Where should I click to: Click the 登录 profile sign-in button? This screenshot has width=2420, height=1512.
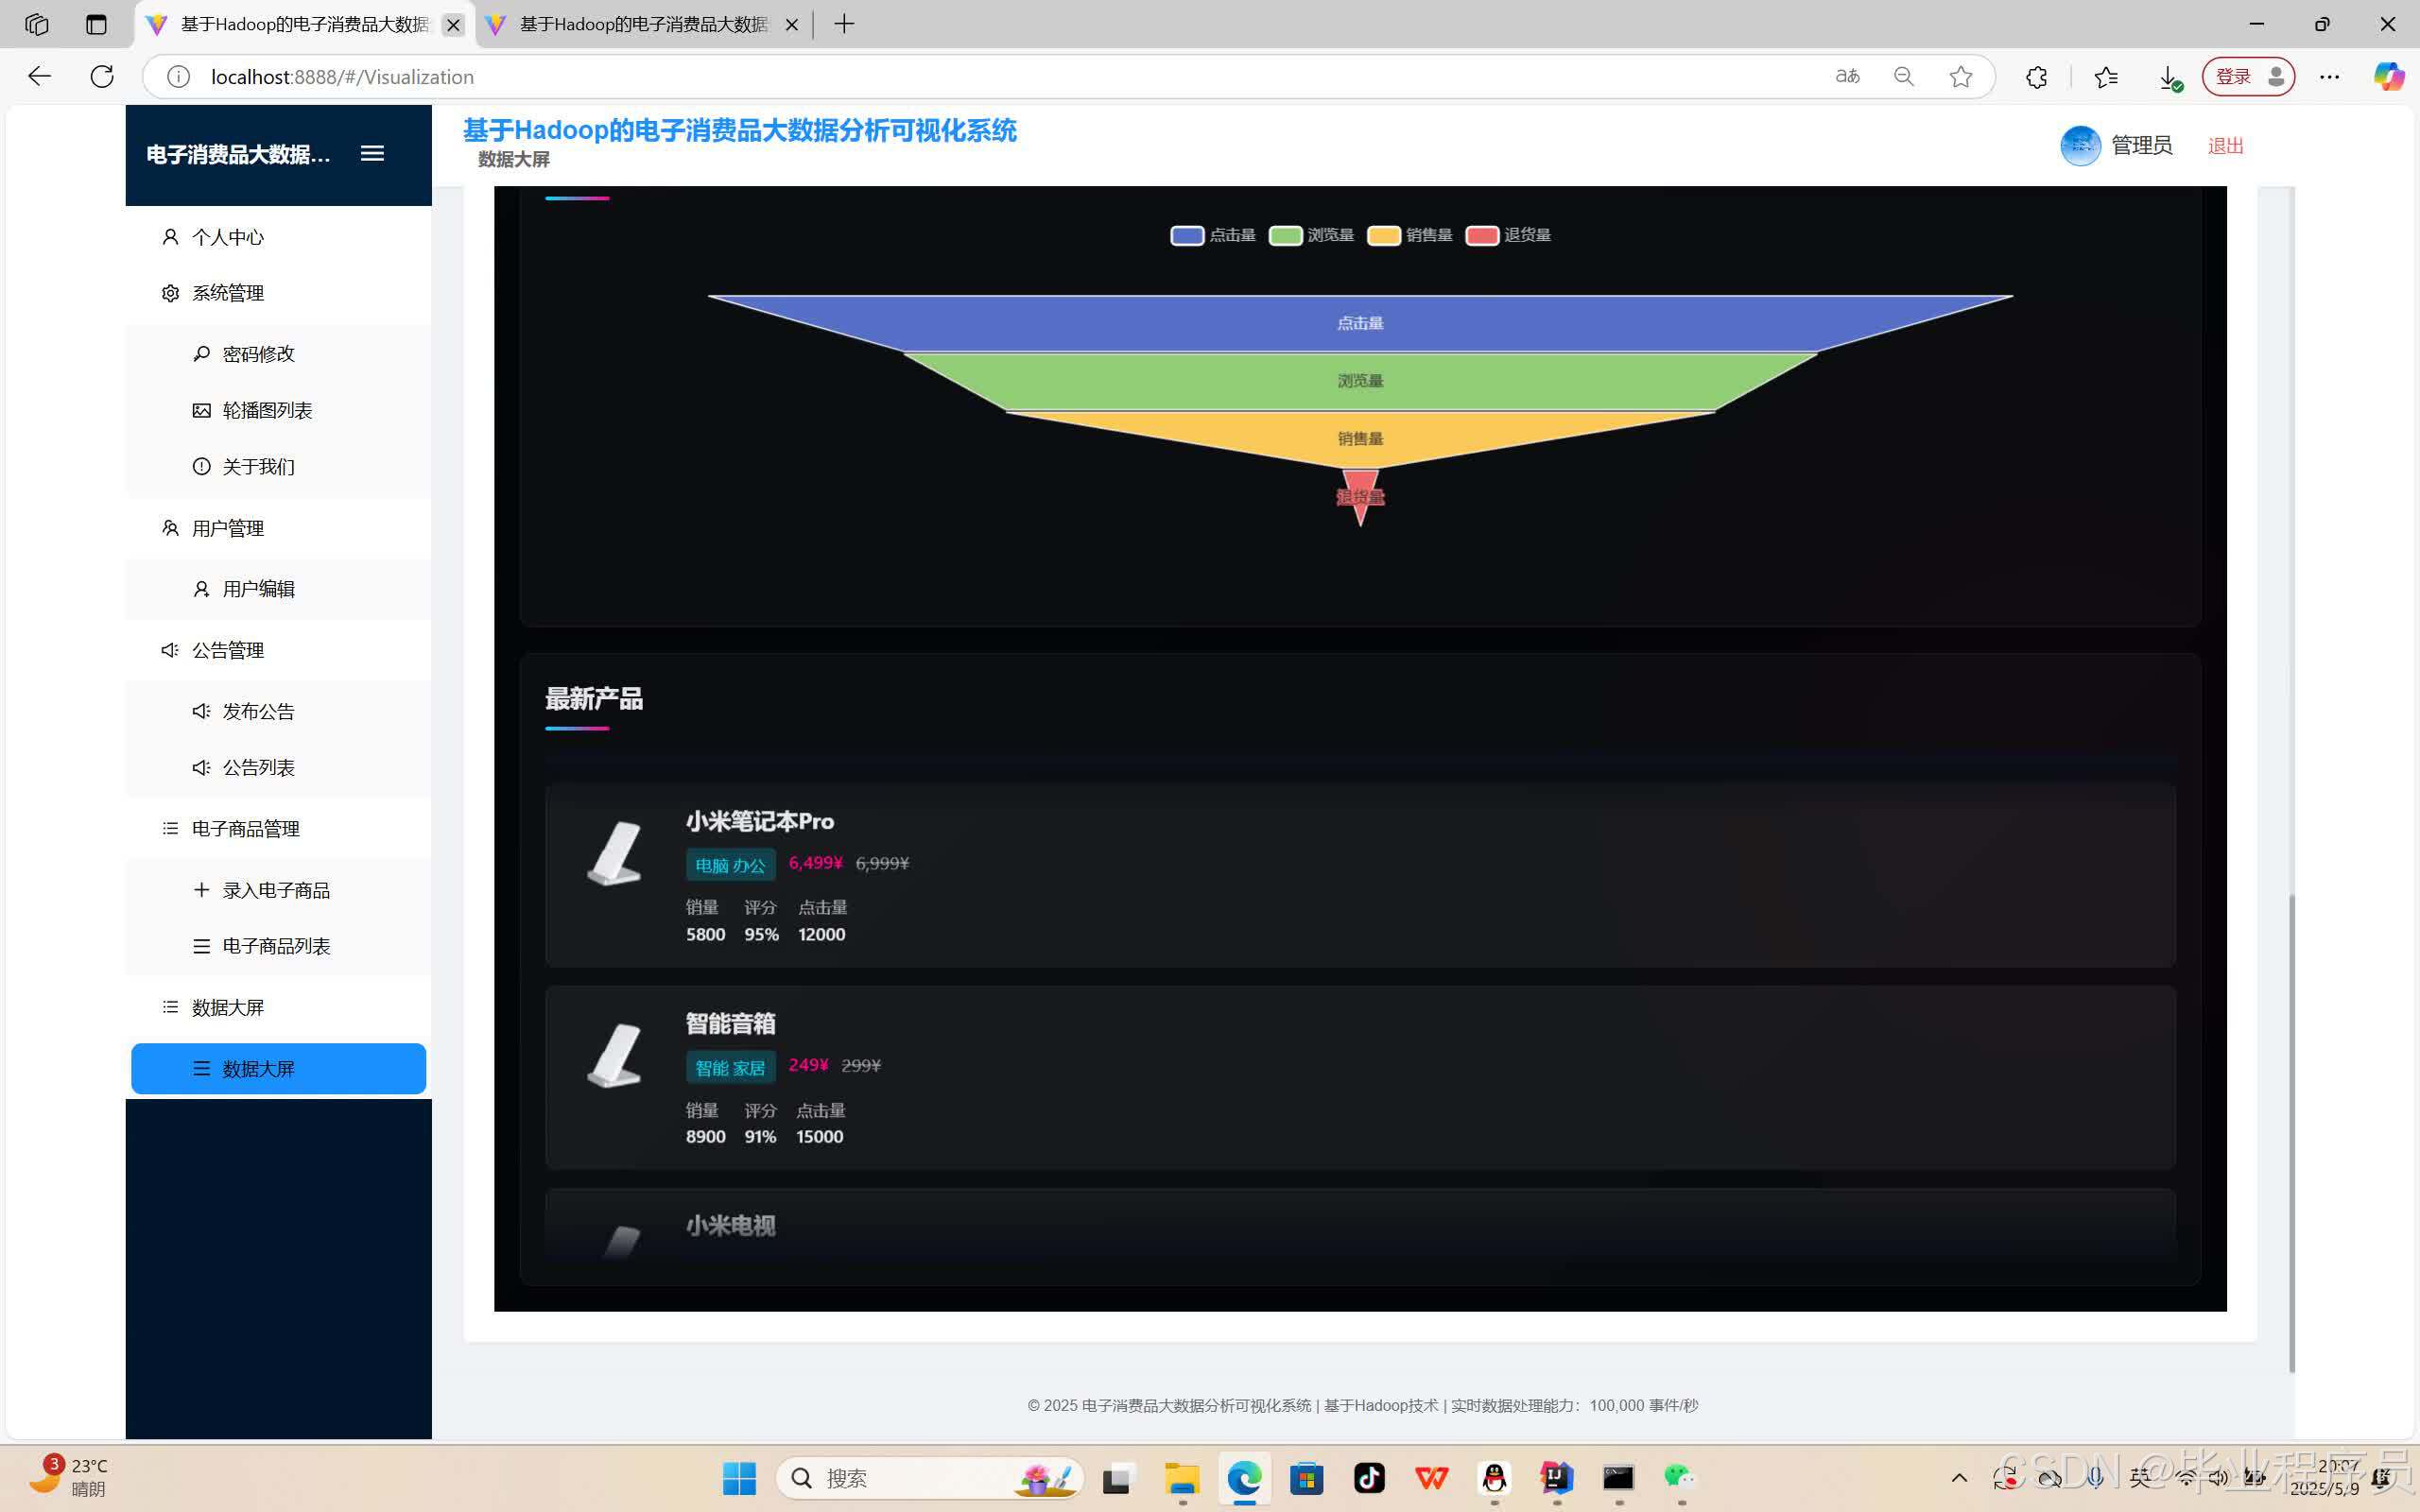2248,77
